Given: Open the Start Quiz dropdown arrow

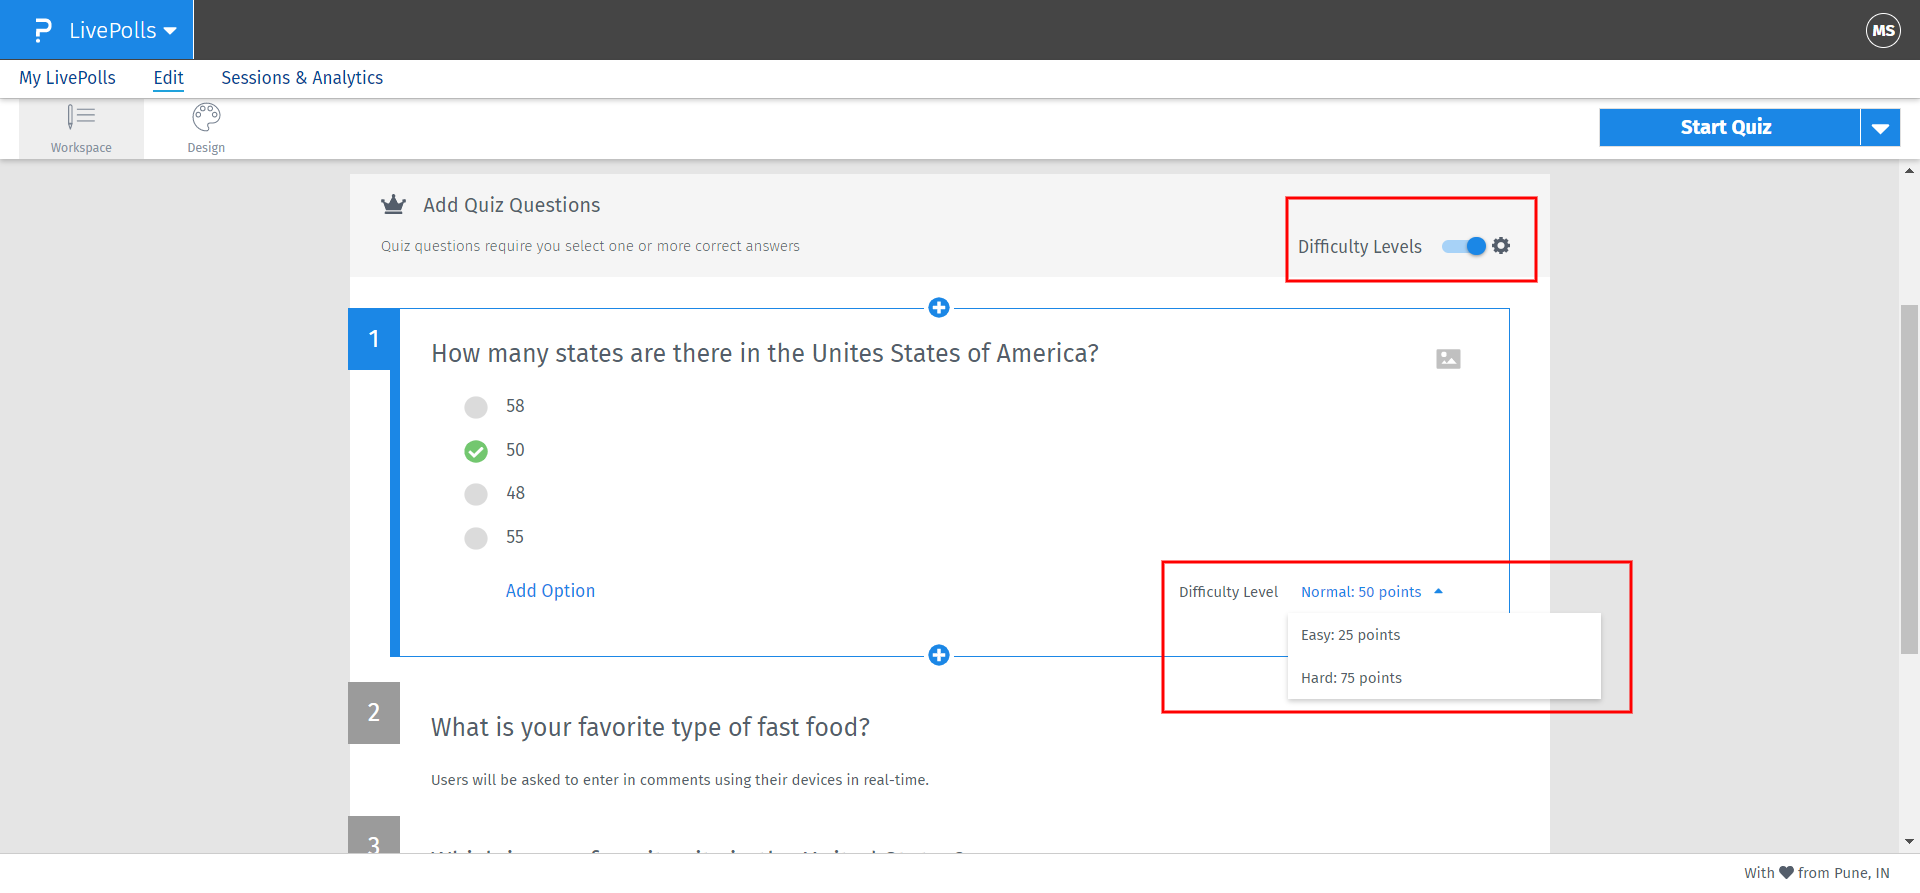Looking at the screenshot, I should (x=1880, y=128).
